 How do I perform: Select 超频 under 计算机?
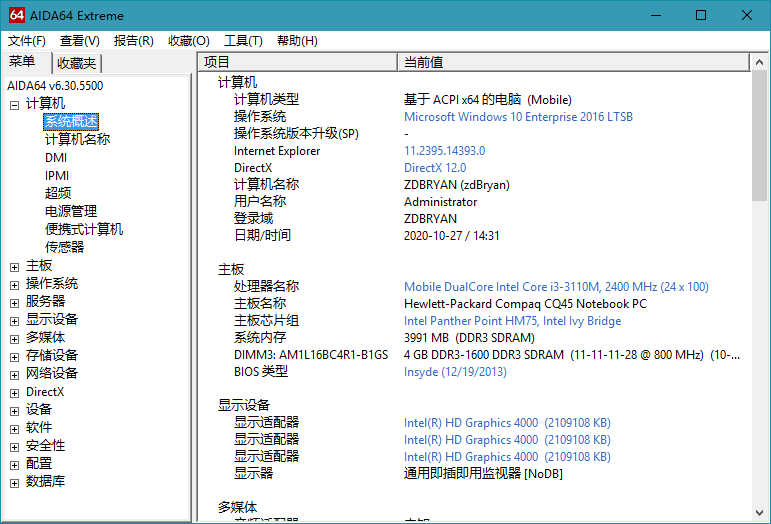click(x=58, y=193)
